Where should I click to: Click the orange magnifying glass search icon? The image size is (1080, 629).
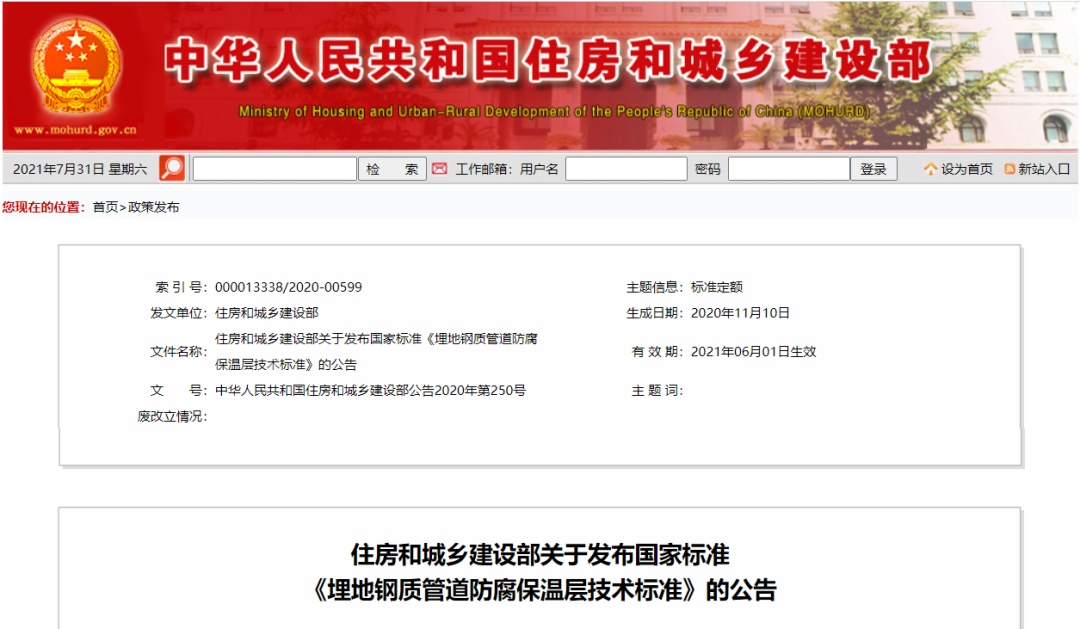pos(172,169)
